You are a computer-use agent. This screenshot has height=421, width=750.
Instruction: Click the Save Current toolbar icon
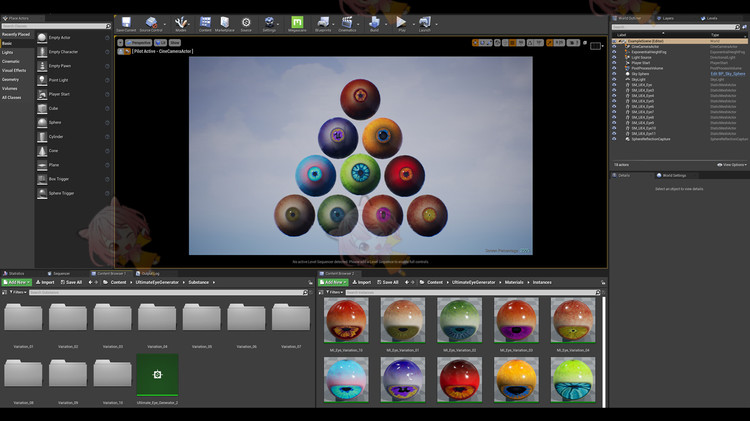pos(126,24)
